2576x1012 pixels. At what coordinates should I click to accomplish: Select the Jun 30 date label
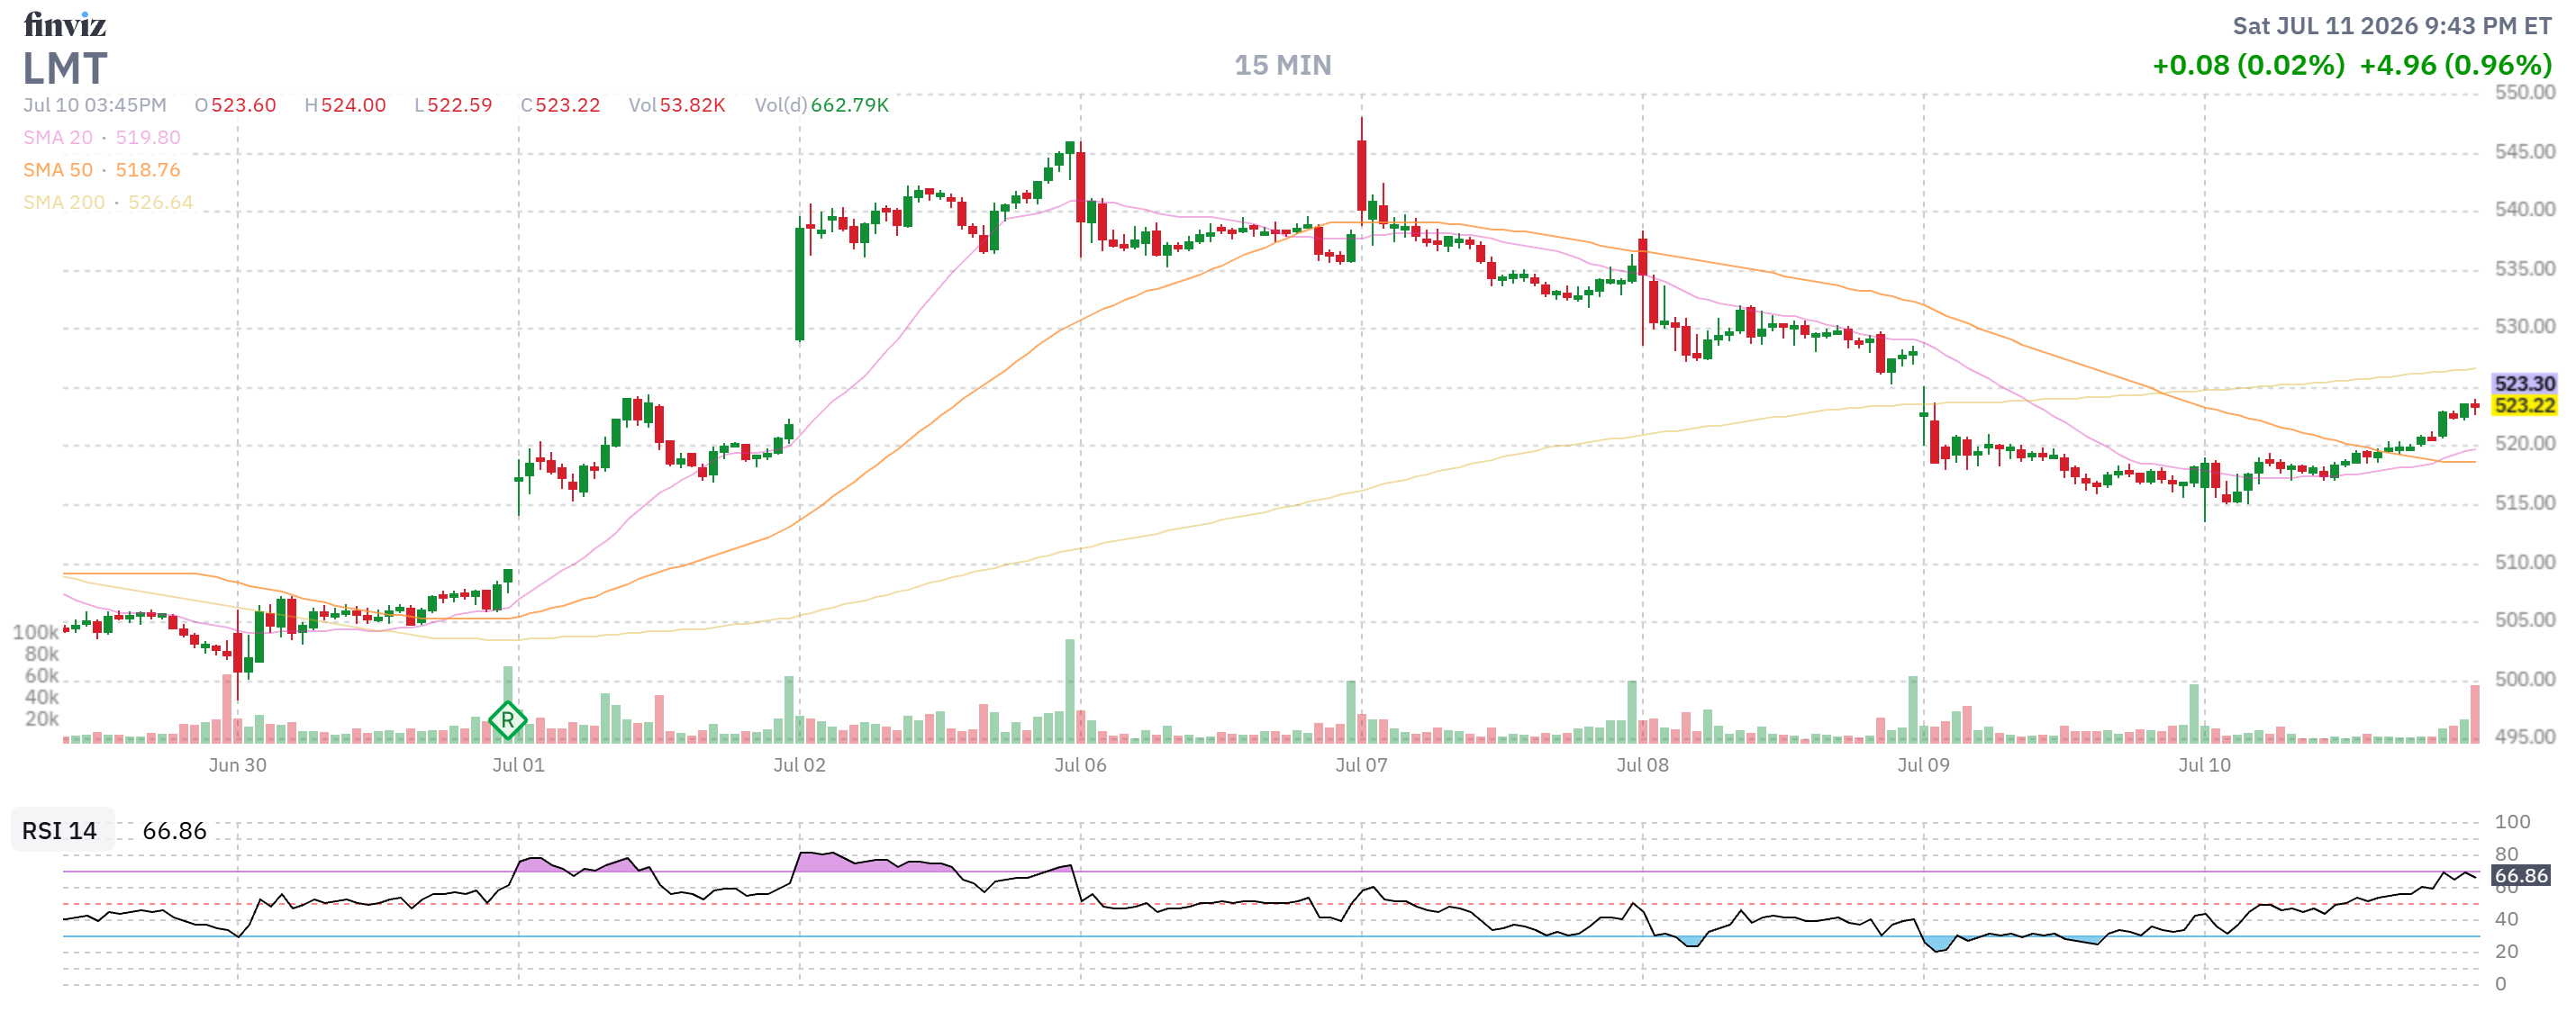(237, 765)
